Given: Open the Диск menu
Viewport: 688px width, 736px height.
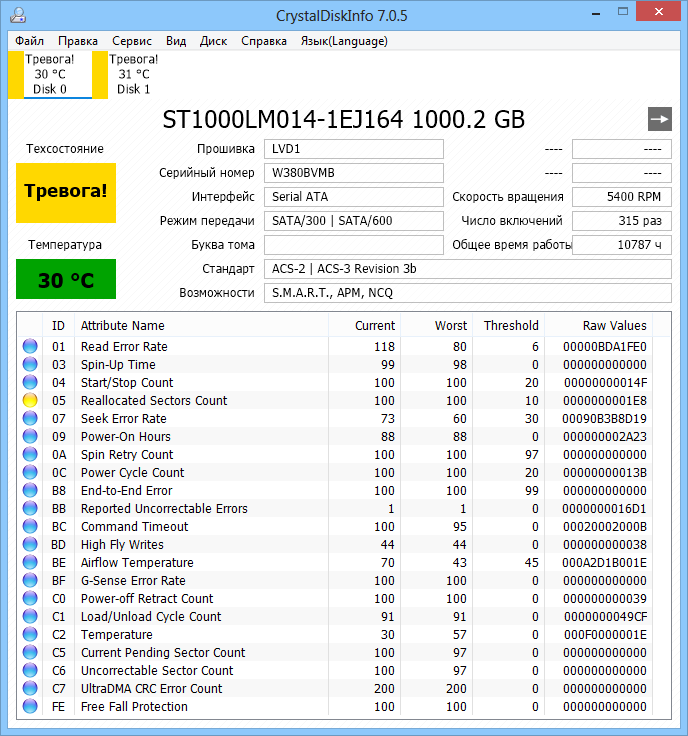Looking at the screenshot, I should coord(214,41).
